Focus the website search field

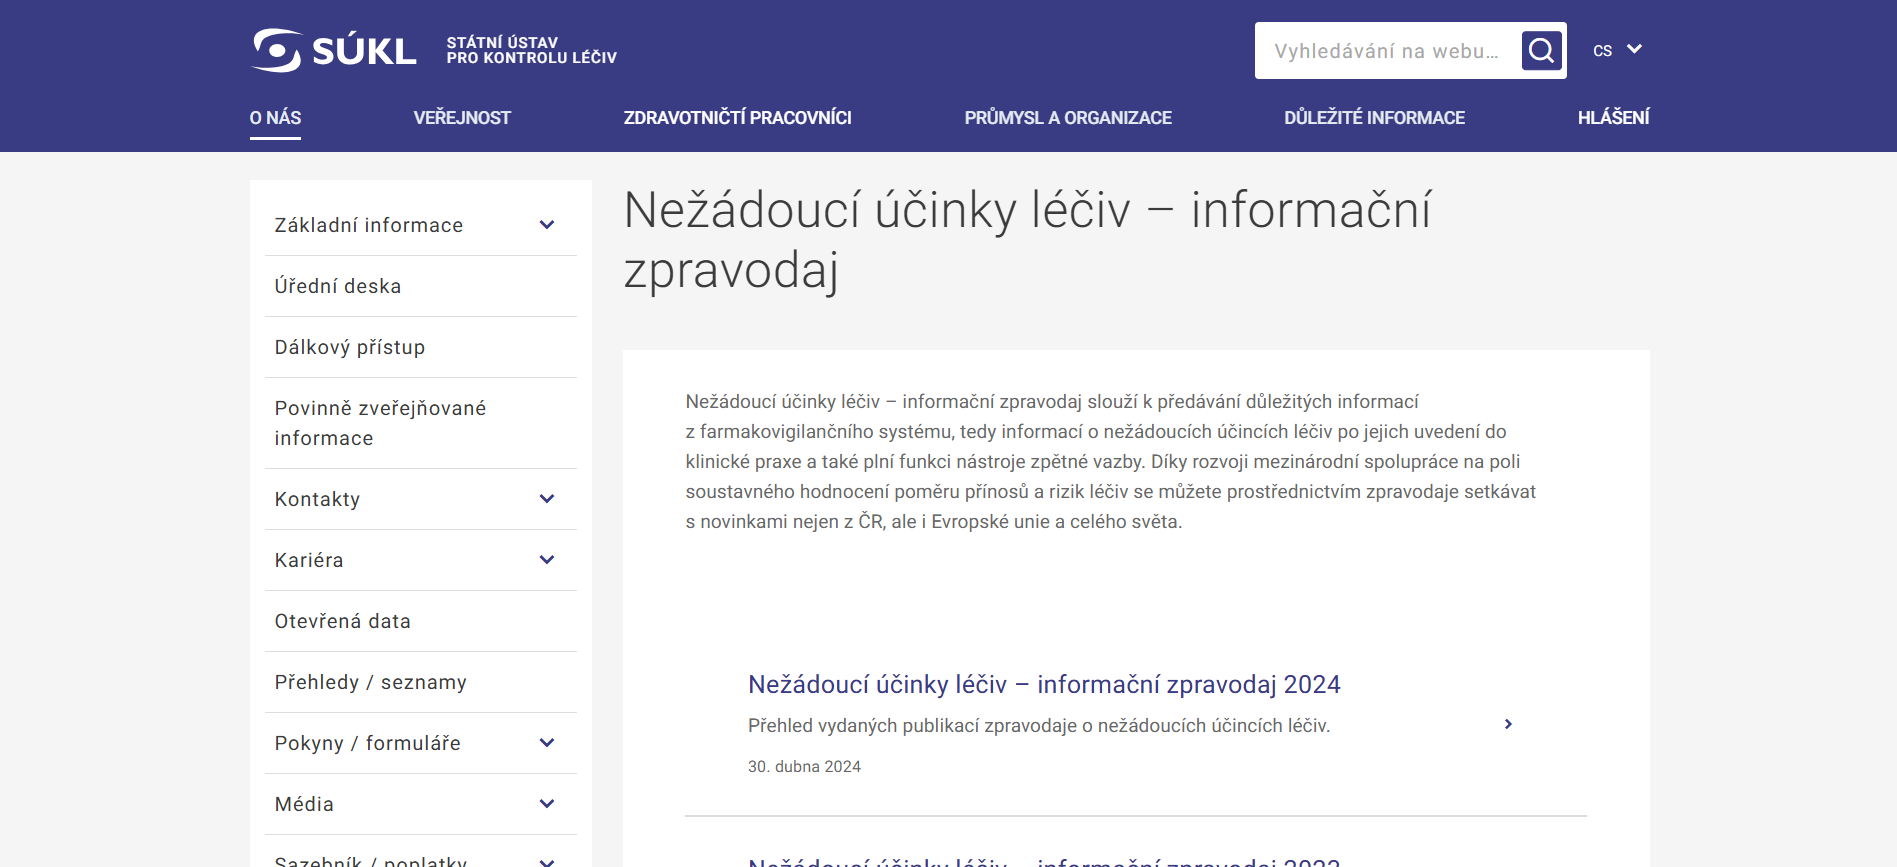[1387, 51]
